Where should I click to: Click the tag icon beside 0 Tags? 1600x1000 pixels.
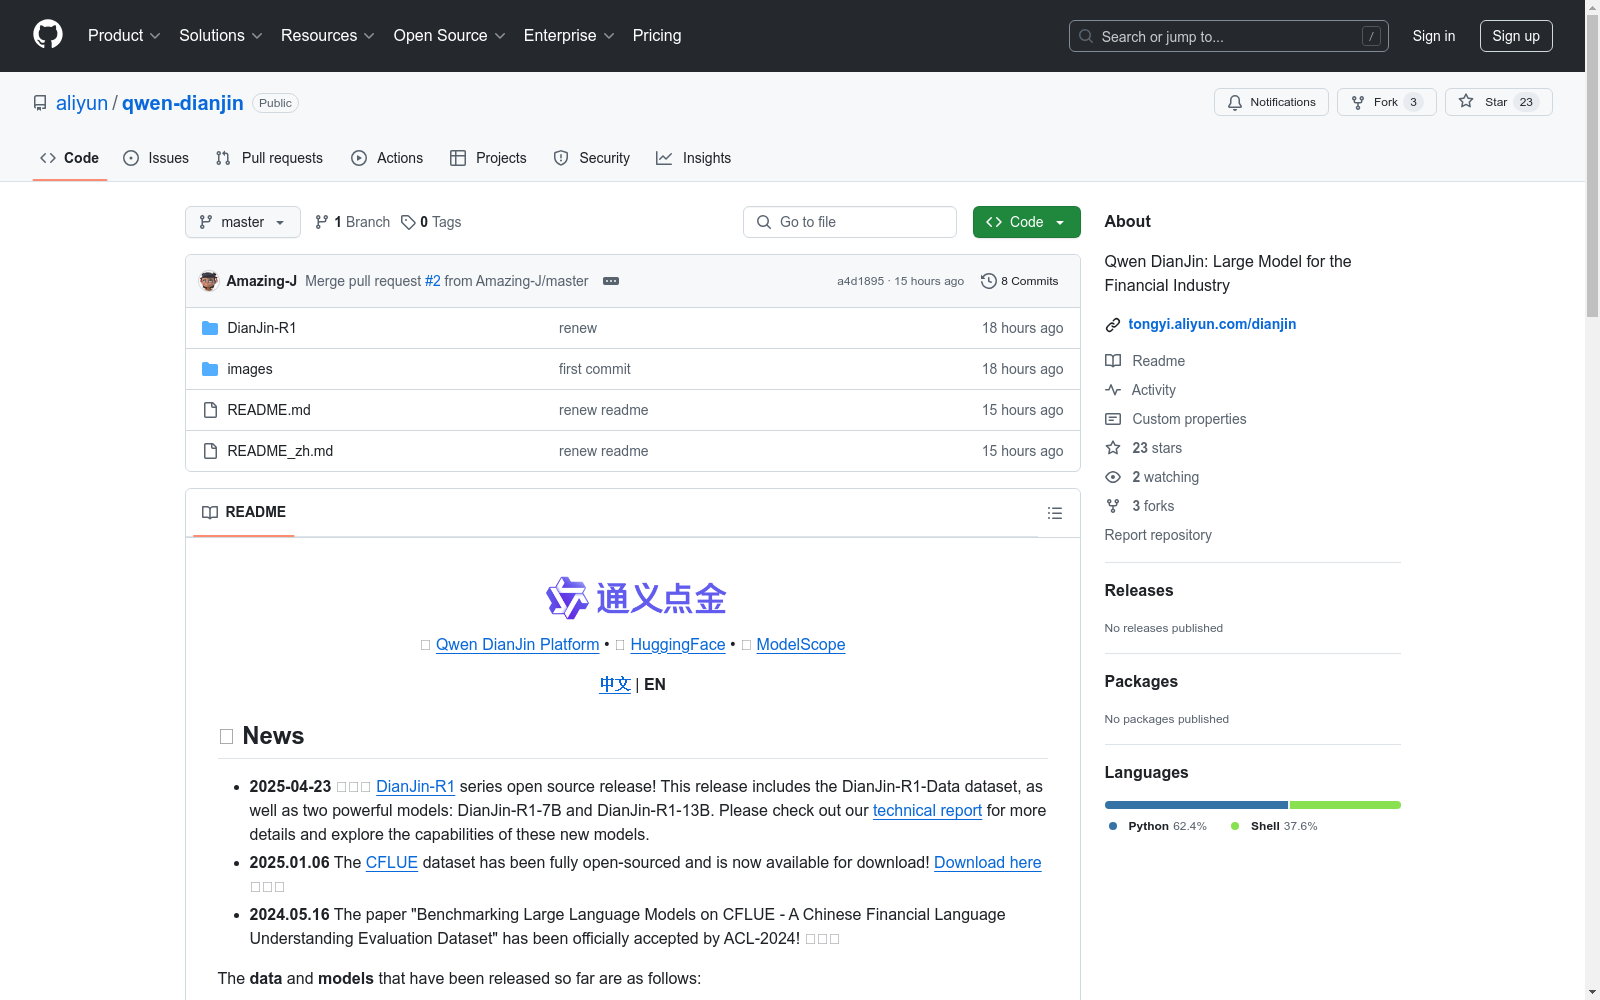[x=408, y=222]
